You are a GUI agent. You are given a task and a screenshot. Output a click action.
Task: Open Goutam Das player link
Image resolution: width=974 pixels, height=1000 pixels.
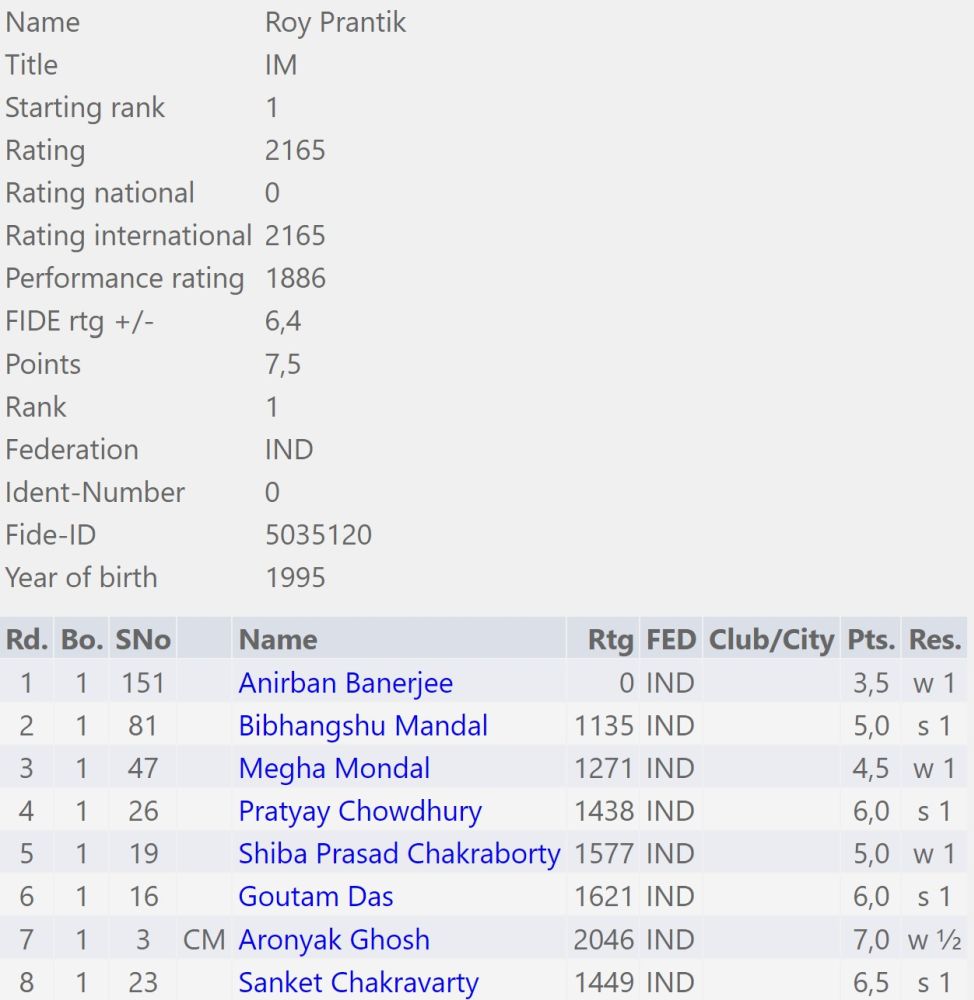pyautogui.click(x=316, y=897)
